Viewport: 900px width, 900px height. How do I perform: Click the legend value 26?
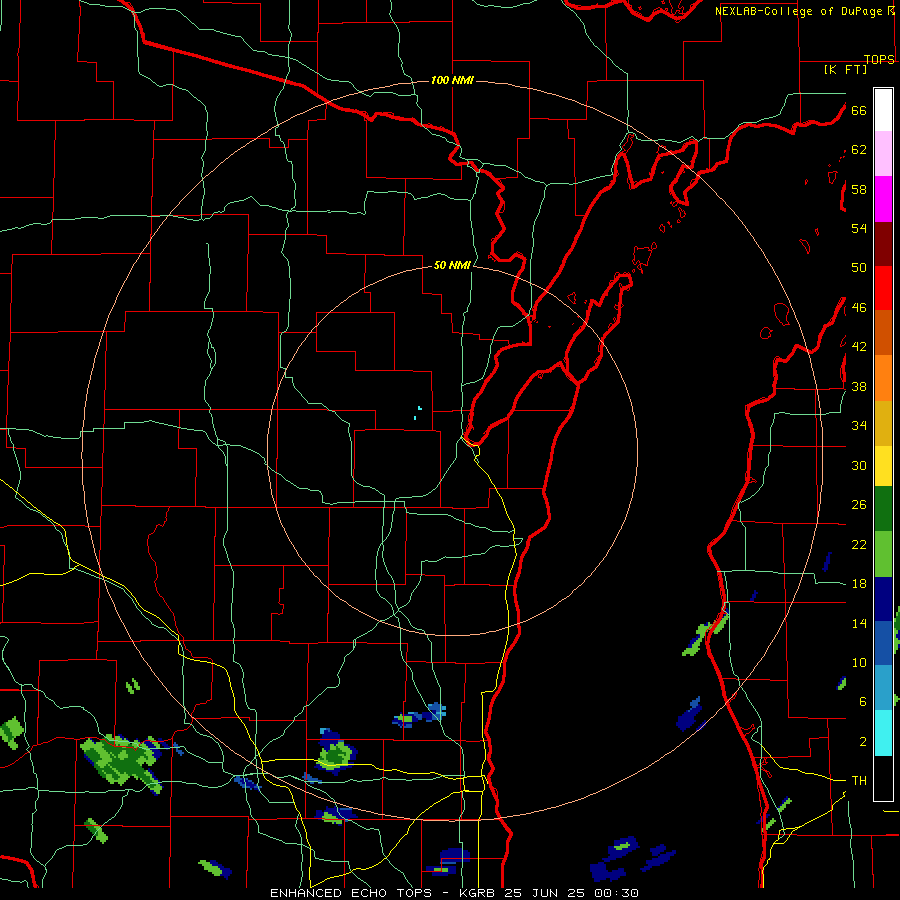859,505
